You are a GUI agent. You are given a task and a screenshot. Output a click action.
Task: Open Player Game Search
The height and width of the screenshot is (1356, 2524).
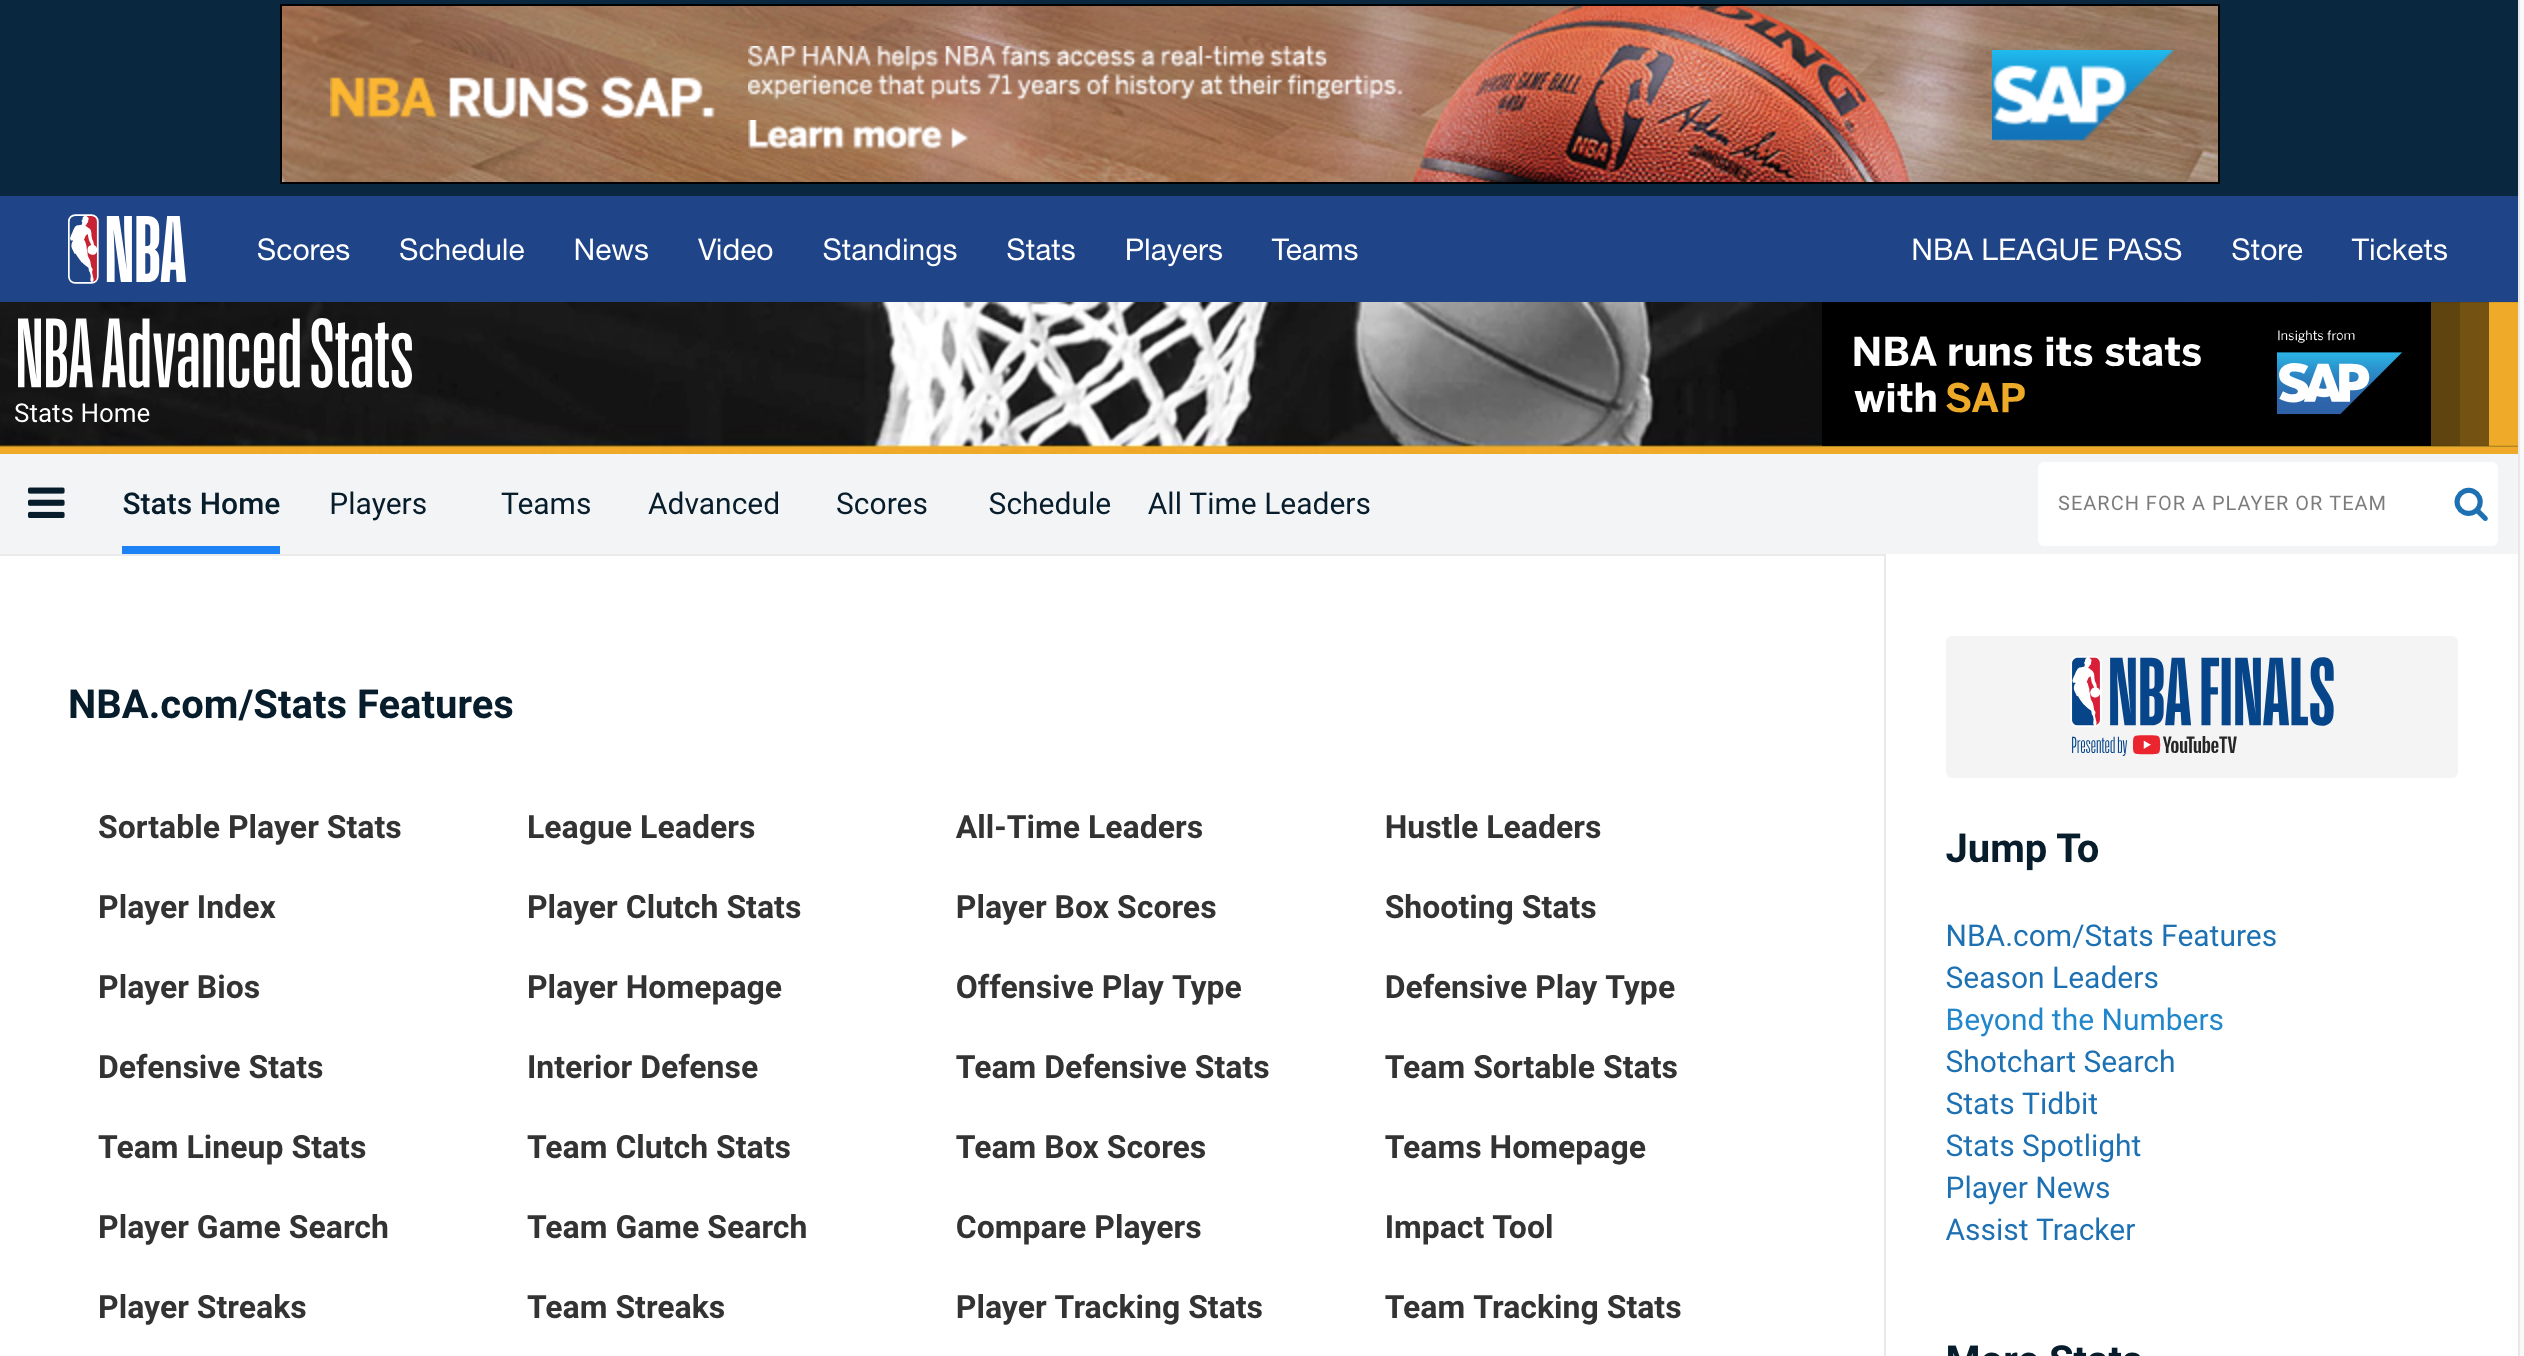click(x=243, y=1227)
